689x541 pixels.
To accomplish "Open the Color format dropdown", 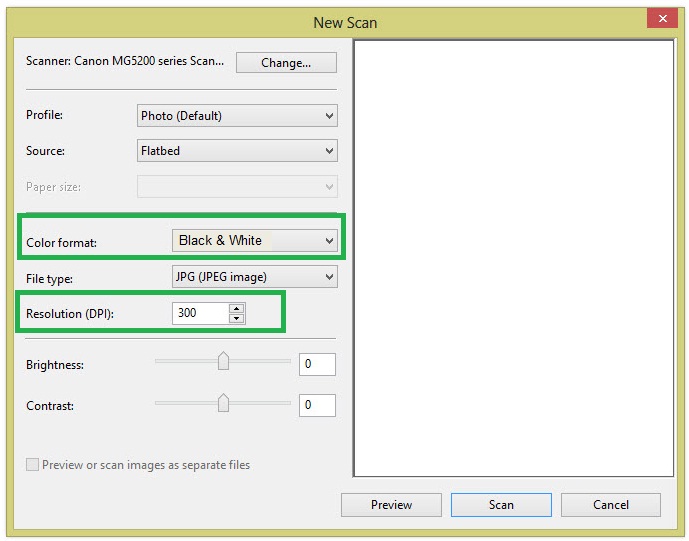I will click(255, 241).
